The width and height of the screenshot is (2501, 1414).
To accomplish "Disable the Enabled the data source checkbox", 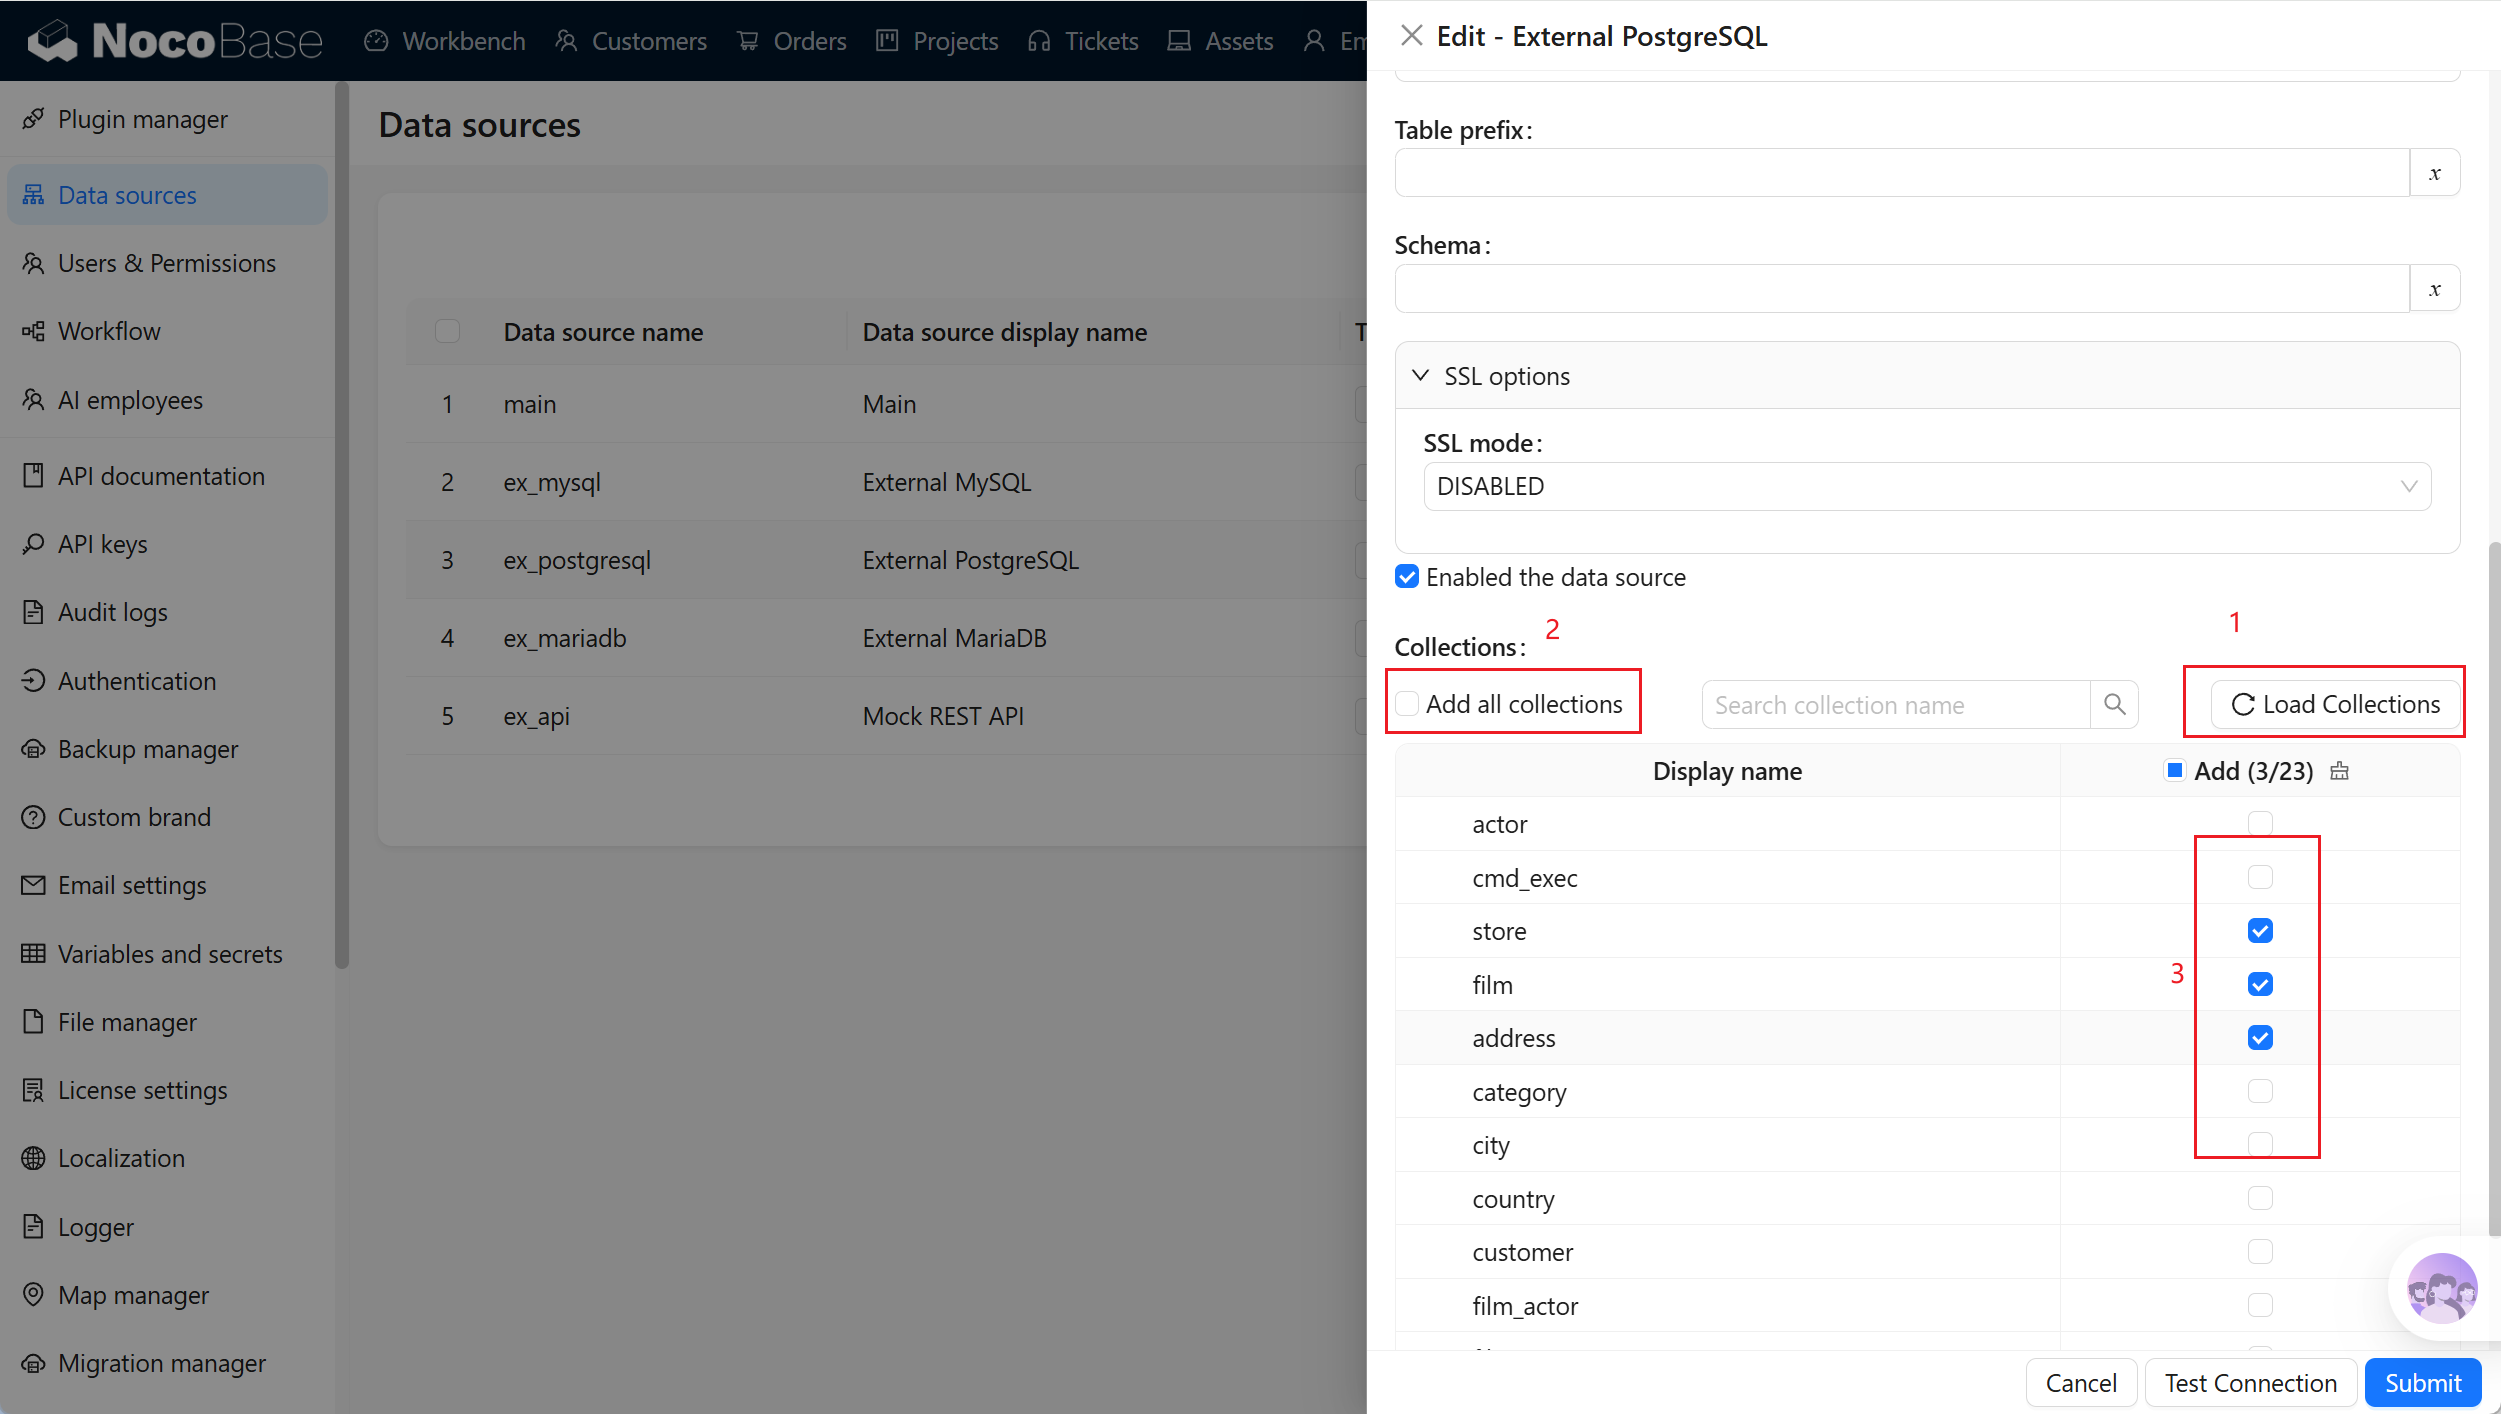I will (x=1407, y=577).
